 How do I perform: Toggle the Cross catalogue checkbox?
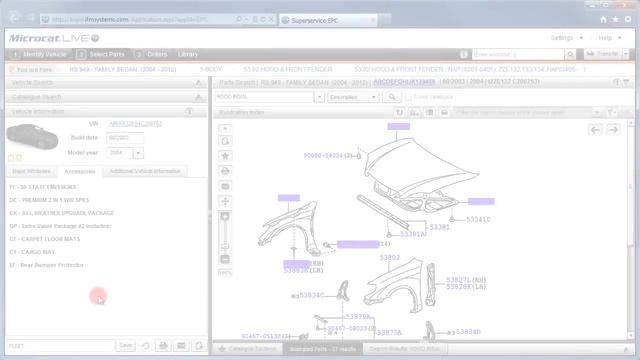pyautogui.click(x=408, y=97)
